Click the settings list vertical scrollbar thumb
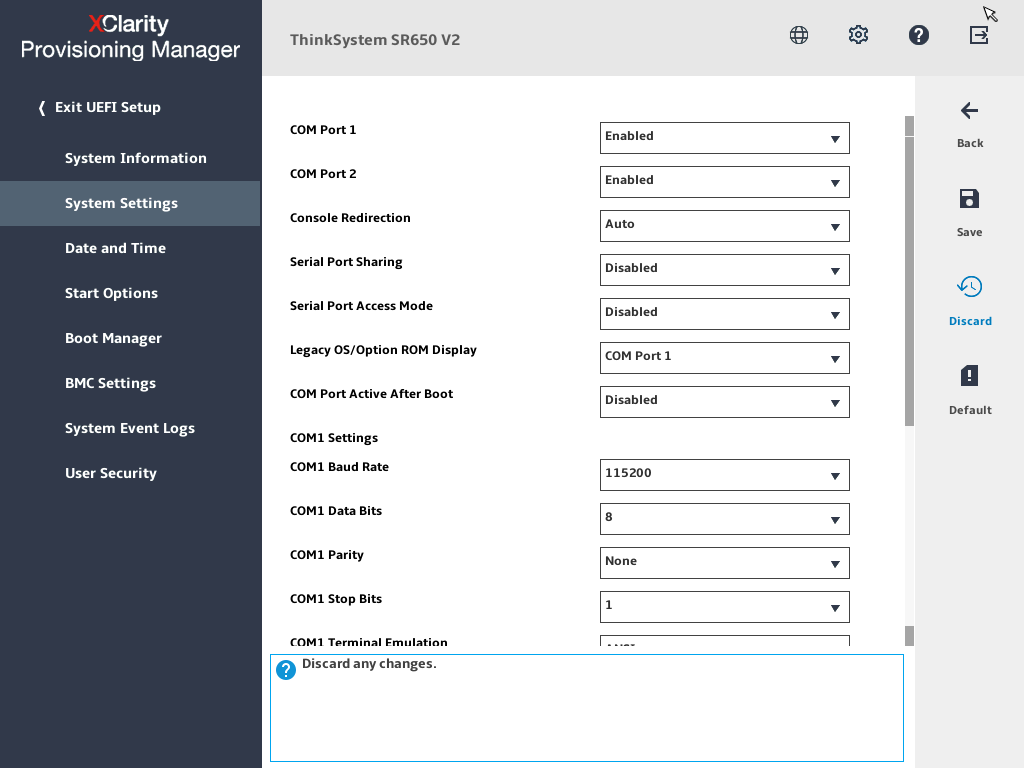1024x768 pixels. click(909, 281)
